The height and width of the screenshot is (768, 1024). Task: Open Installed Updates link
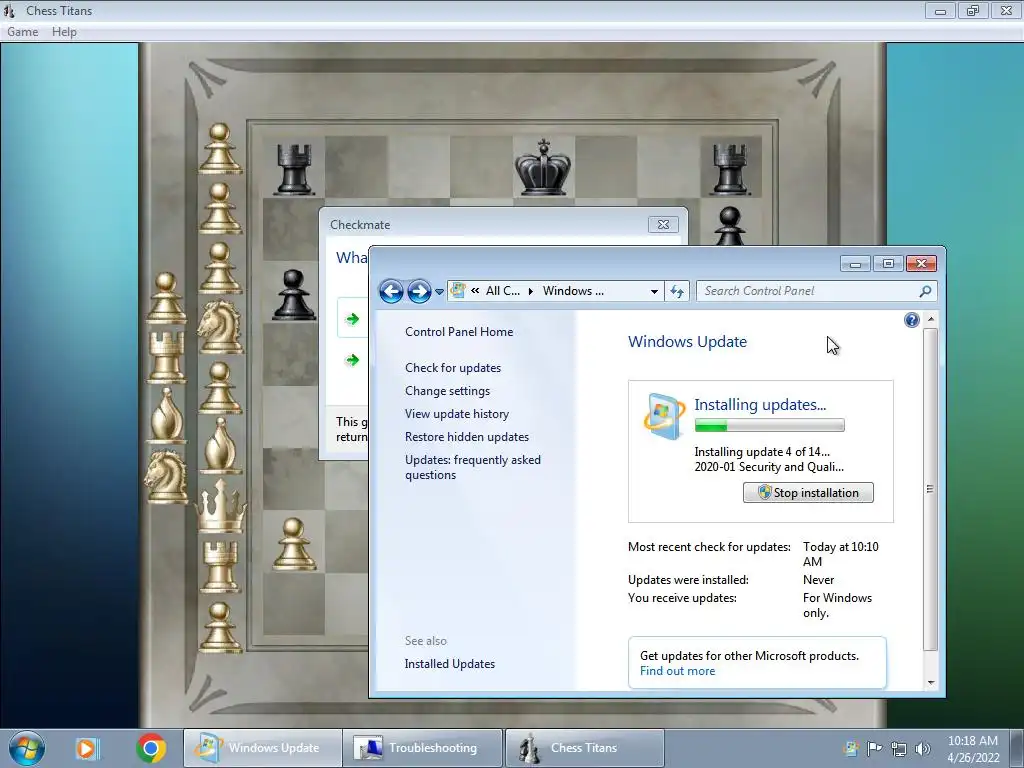[x=449, y=664]
